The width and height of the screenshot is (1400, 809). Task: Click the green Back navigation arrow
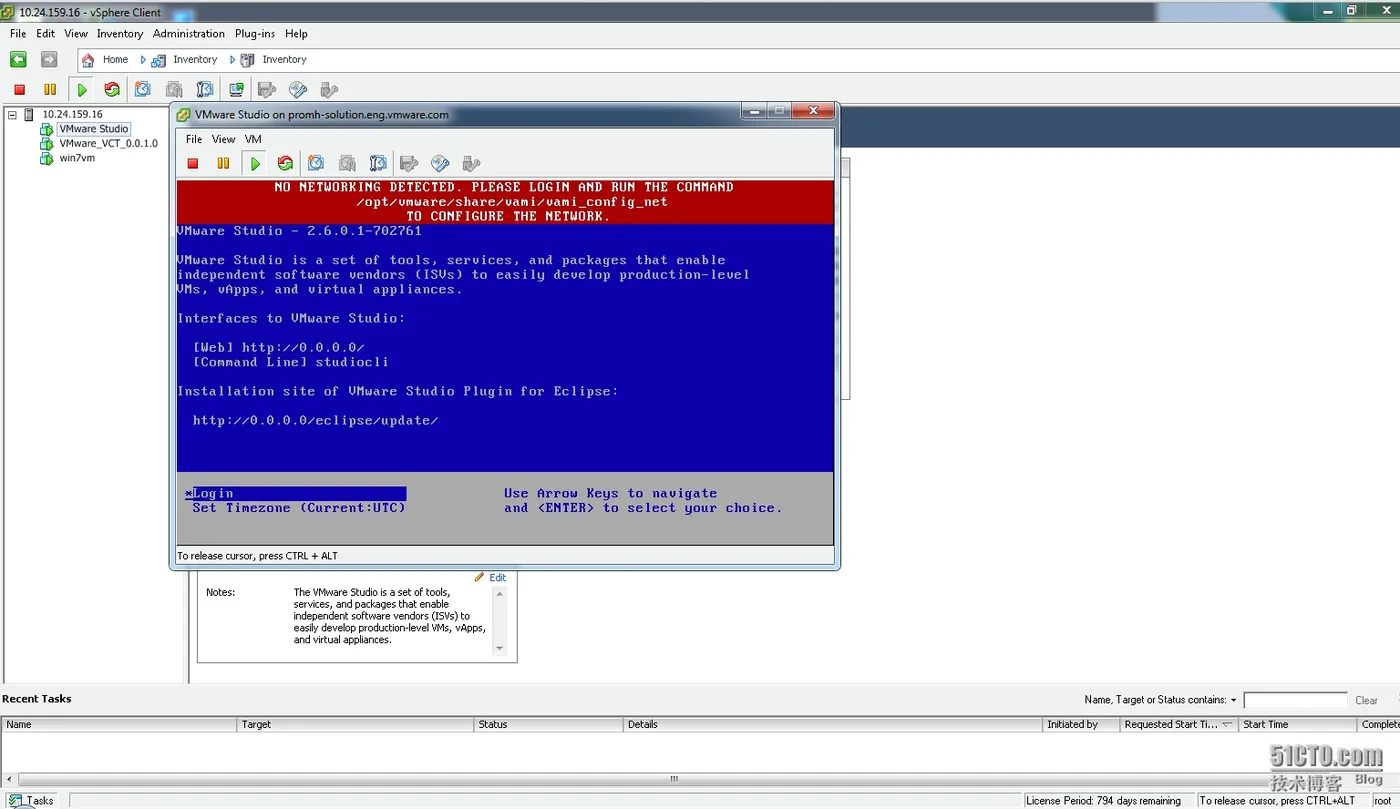pos(18,60)
